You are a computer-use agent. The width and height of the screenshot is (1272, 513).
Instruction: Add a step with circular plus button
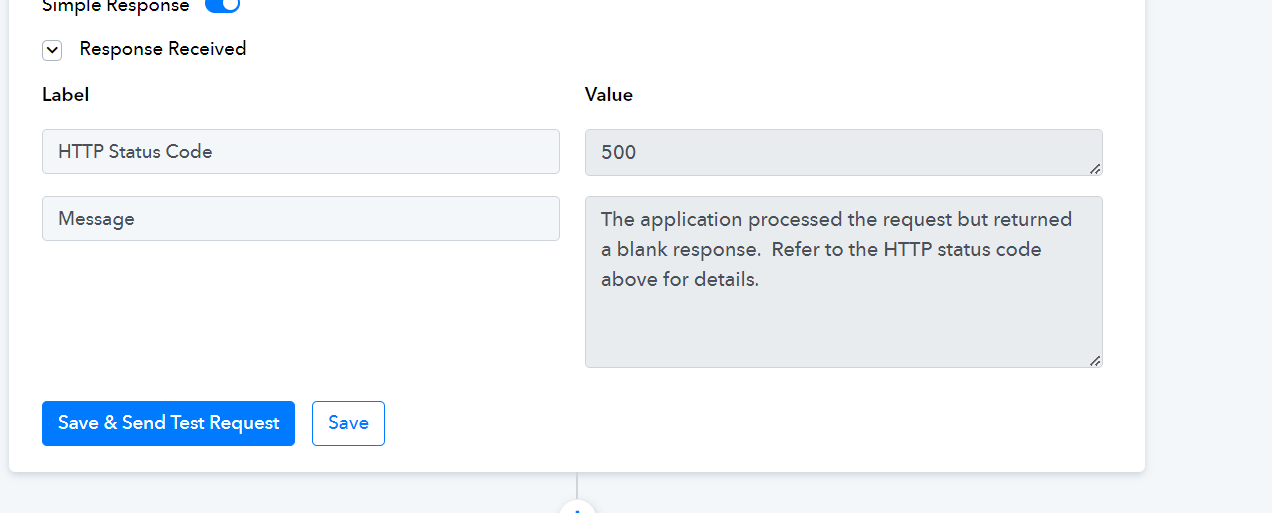pos(577,507)
